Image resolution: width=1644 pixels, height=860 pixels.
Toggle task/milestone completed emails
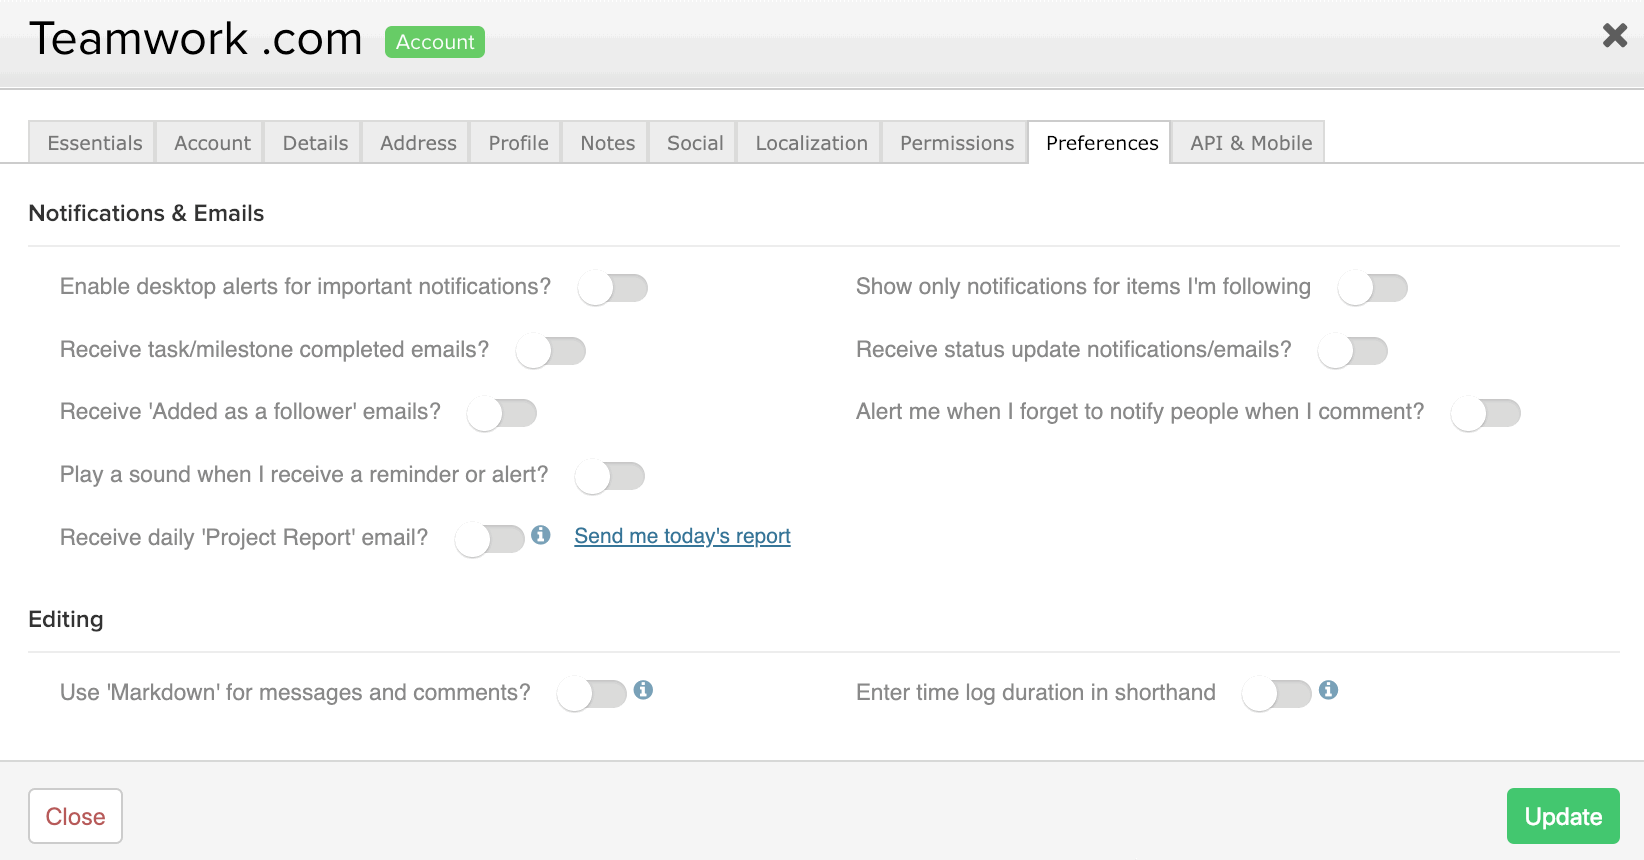[x=551, y=351]
